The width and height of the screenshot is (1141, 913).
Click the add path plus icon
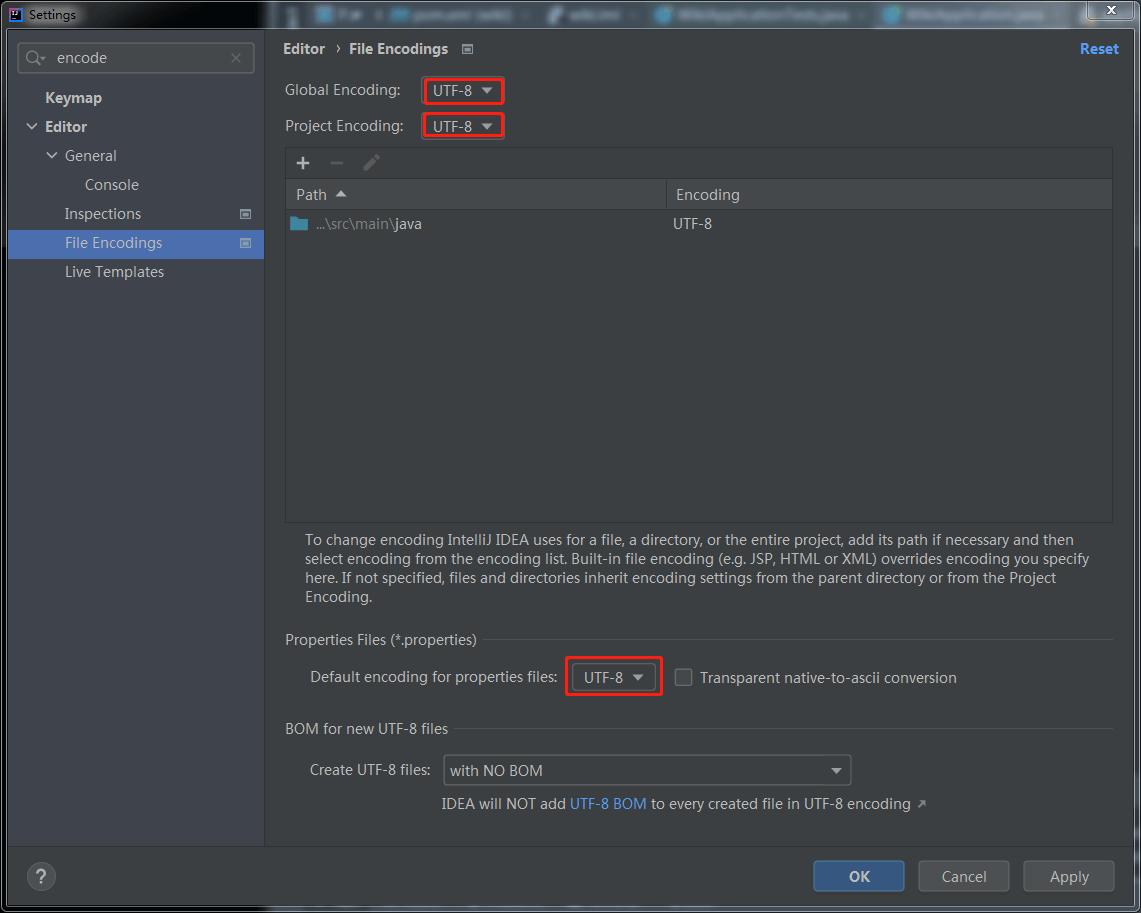303,163
